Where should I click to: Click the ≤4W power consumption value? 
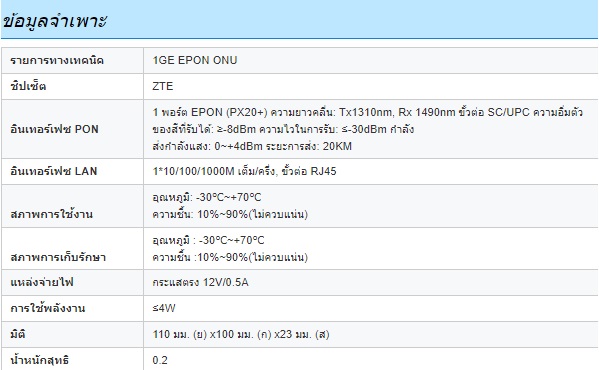164,308
